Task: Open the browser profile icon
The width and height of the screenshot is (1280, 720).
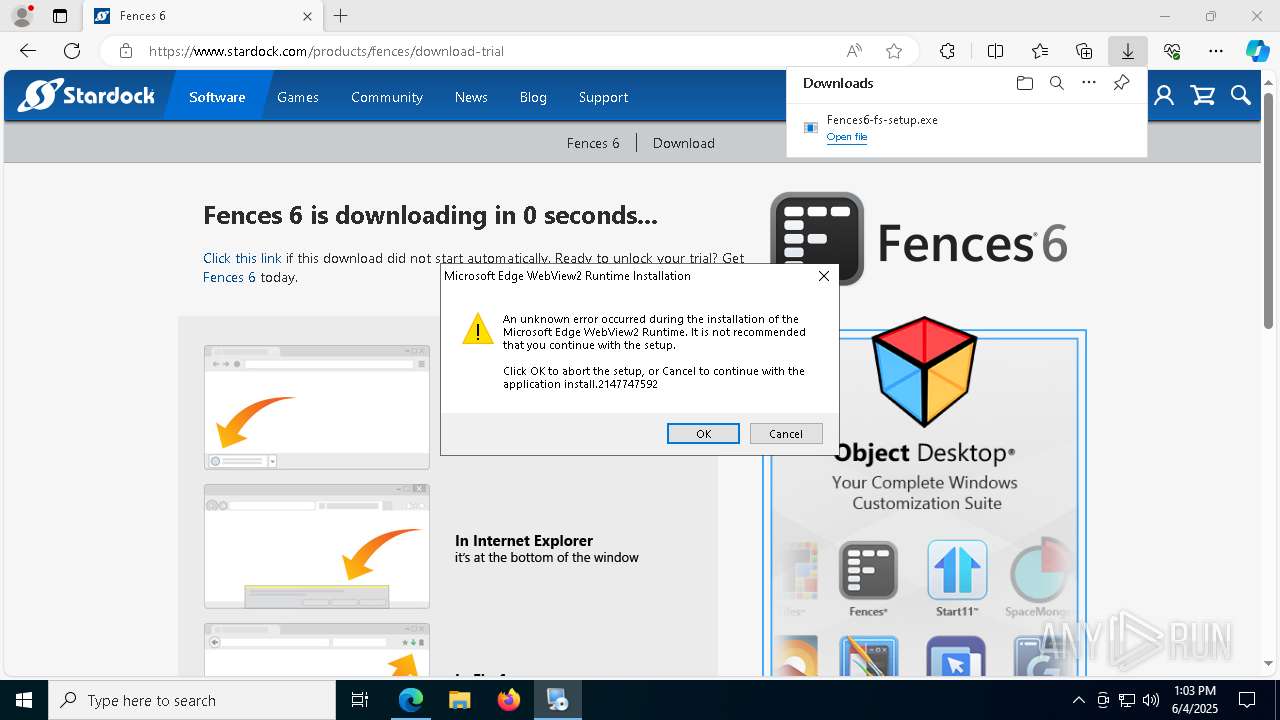Action: (x=21, y=16)
